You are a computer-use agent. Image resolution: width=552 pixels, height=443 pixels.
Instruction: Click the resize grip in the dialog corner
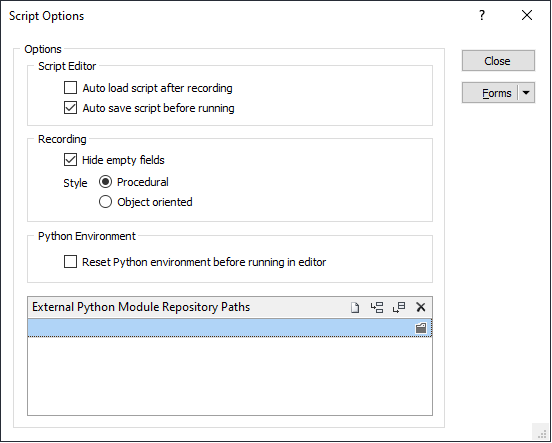(542, 433)
